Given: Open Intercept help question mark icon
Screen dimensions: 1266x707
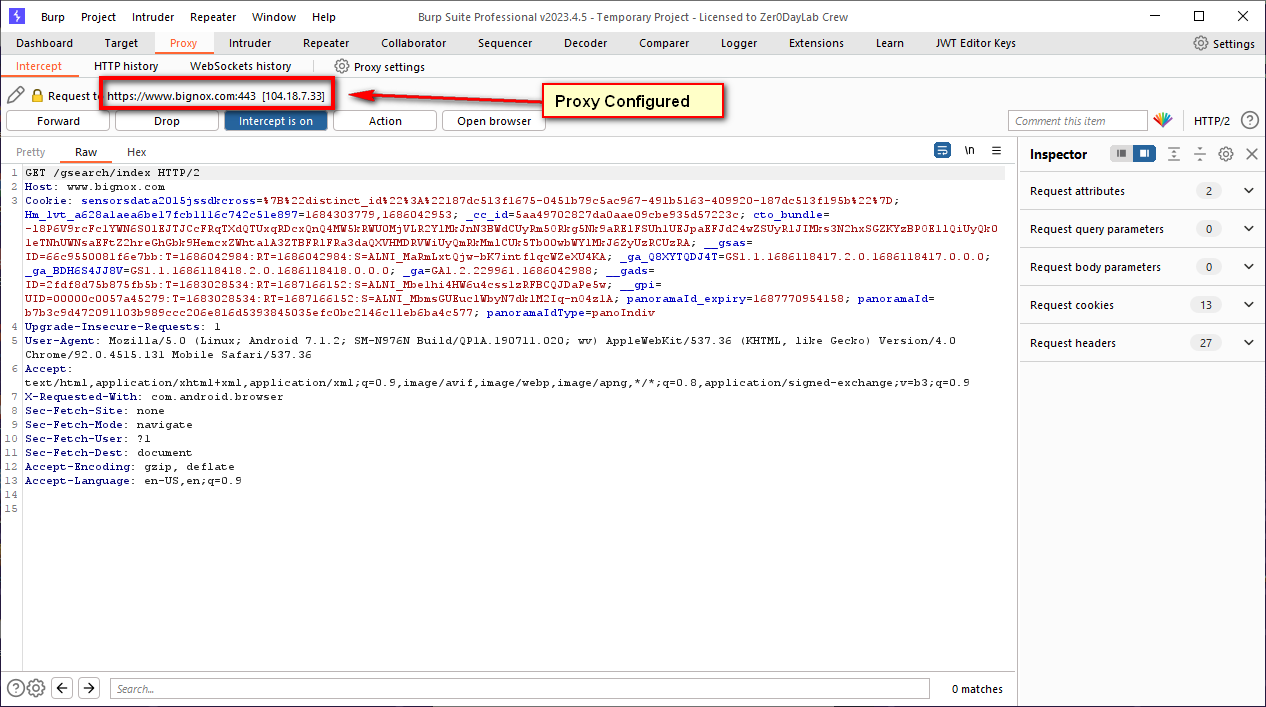Looking at the screenshot, I should click(1249, 121).
